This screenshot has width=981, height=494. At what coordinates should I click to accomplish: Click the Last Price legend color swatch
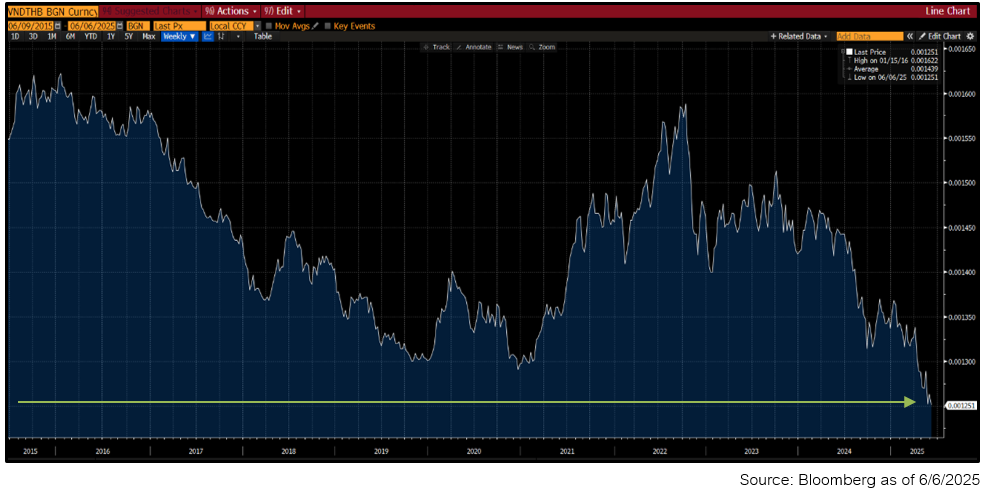tap(849, 51)
